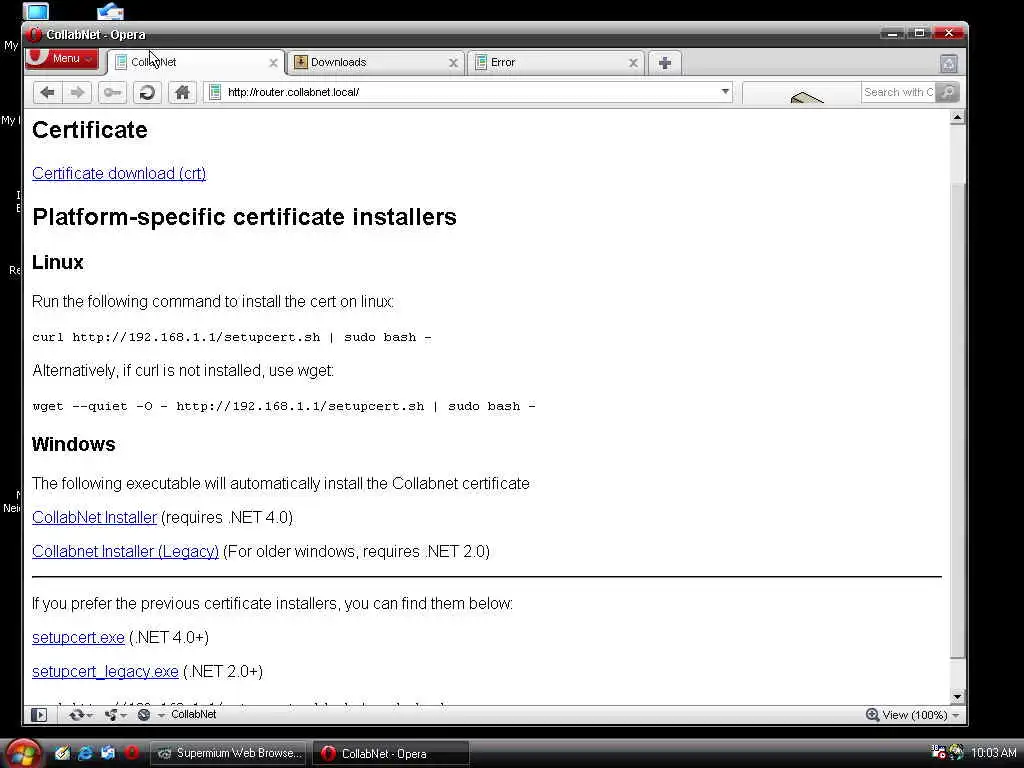This screenshot has width=1024, height=768.
Task: Click the Forward arrow navigation button
Action: [77, 92]
